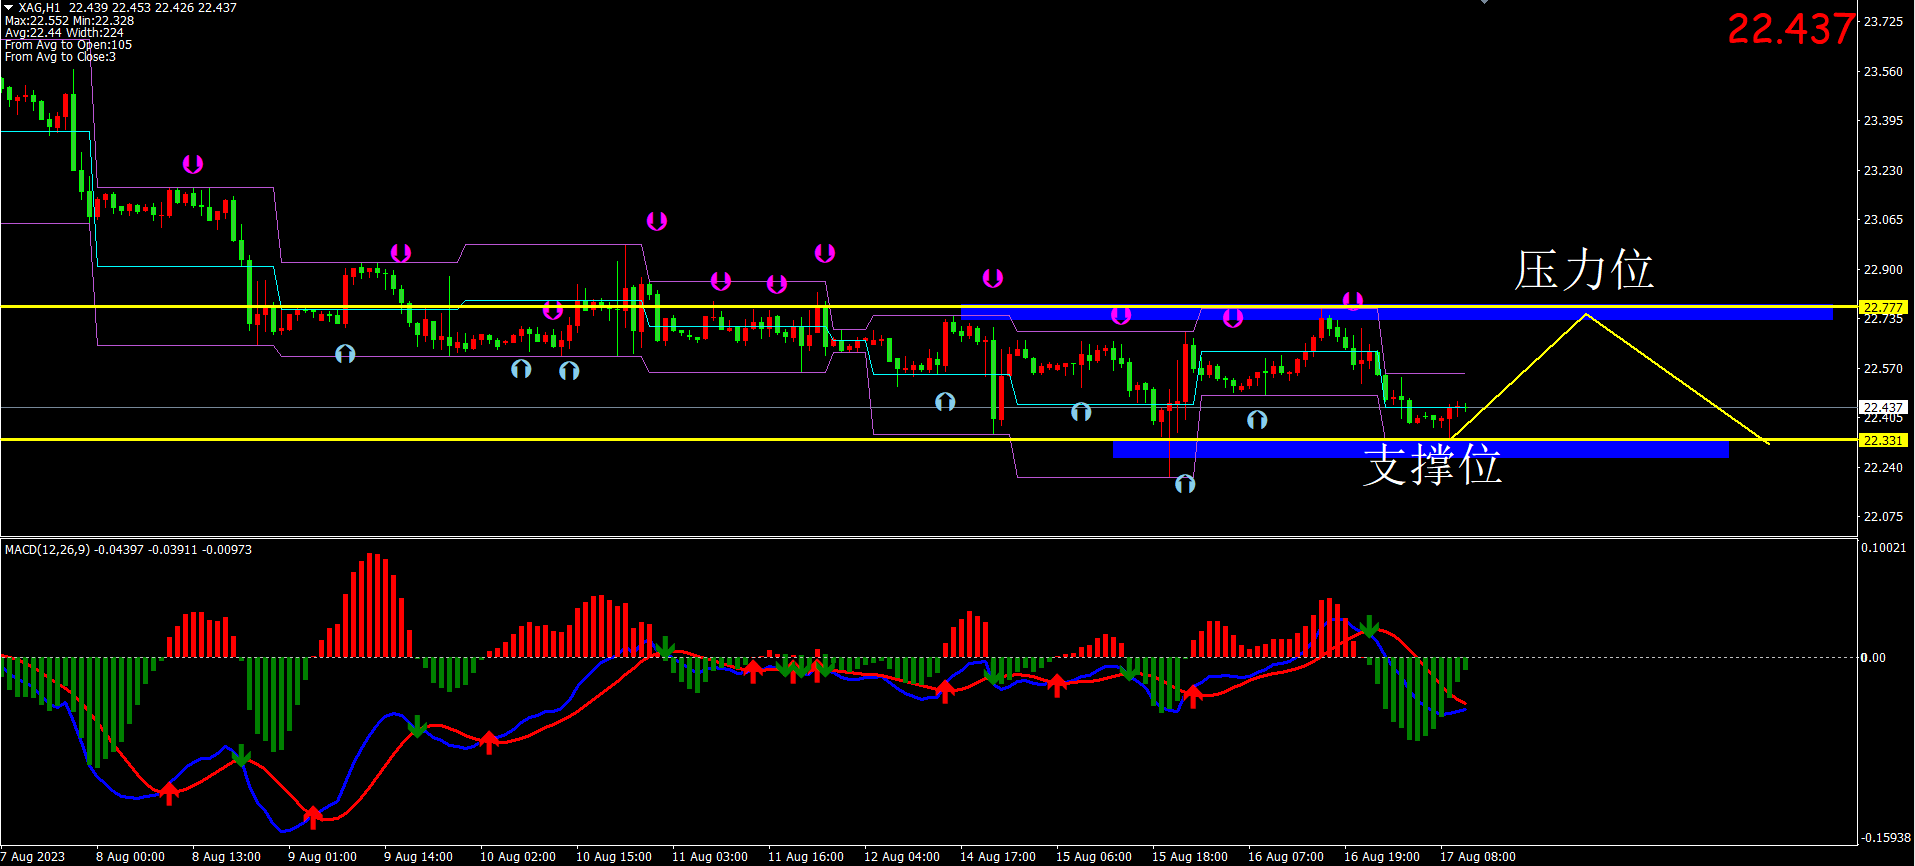Open the XAG,H1 chart title dropdown triangle
1915x866 pixels.
9,8
